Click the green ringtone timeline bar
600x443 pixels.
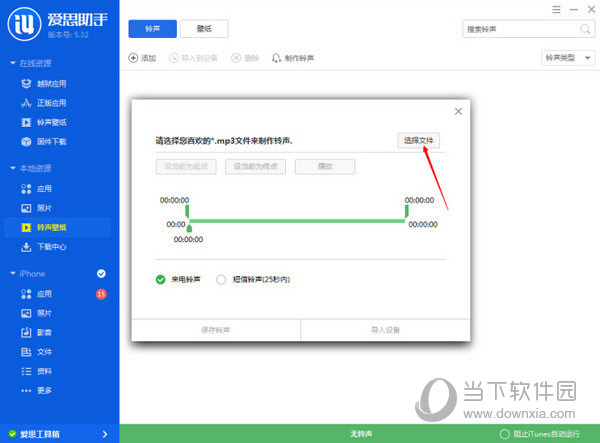pyautogui.click(x=297, y=221)
